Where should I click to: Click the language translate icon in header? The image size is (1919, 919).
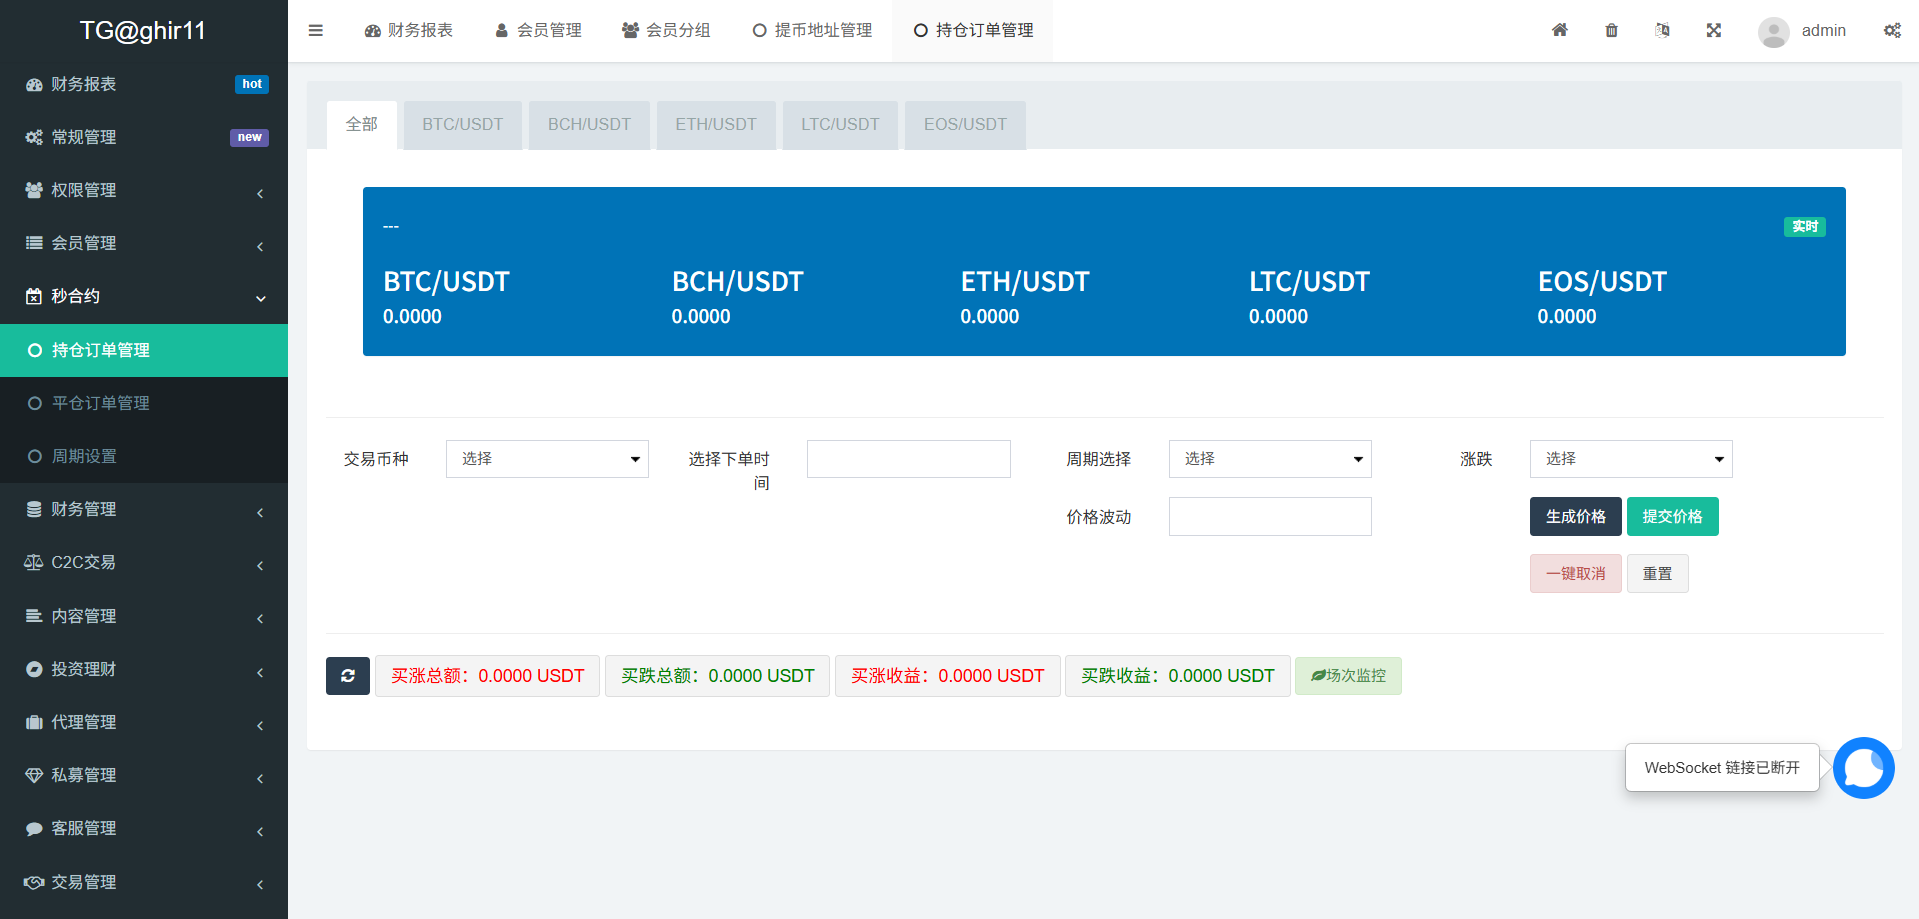pos(1662,30)
